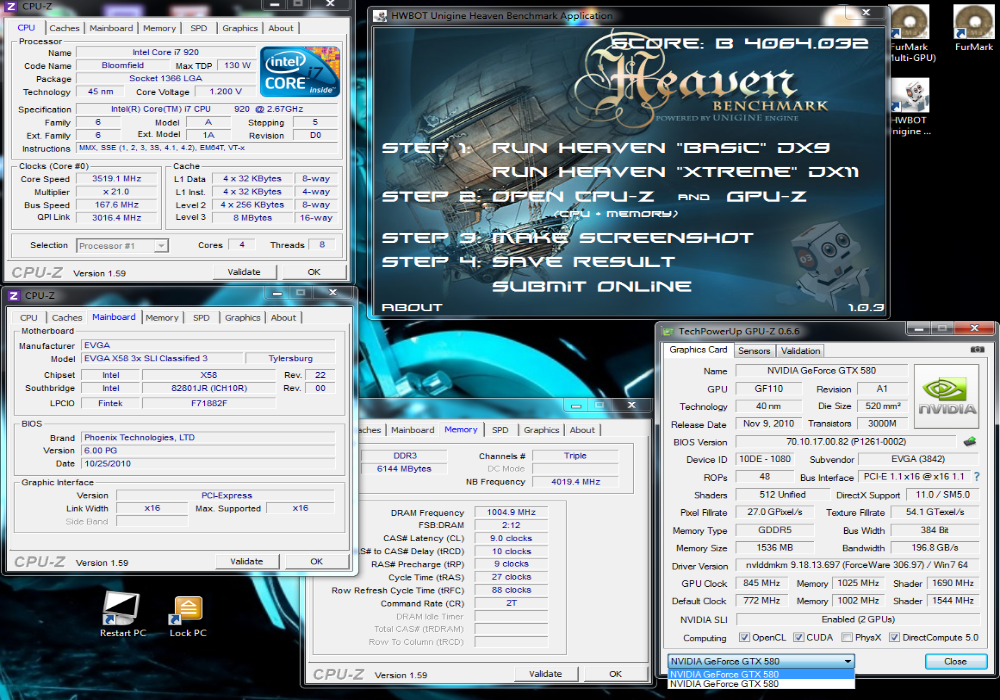Click OK in Mainboard CPU-Z window

316,561
